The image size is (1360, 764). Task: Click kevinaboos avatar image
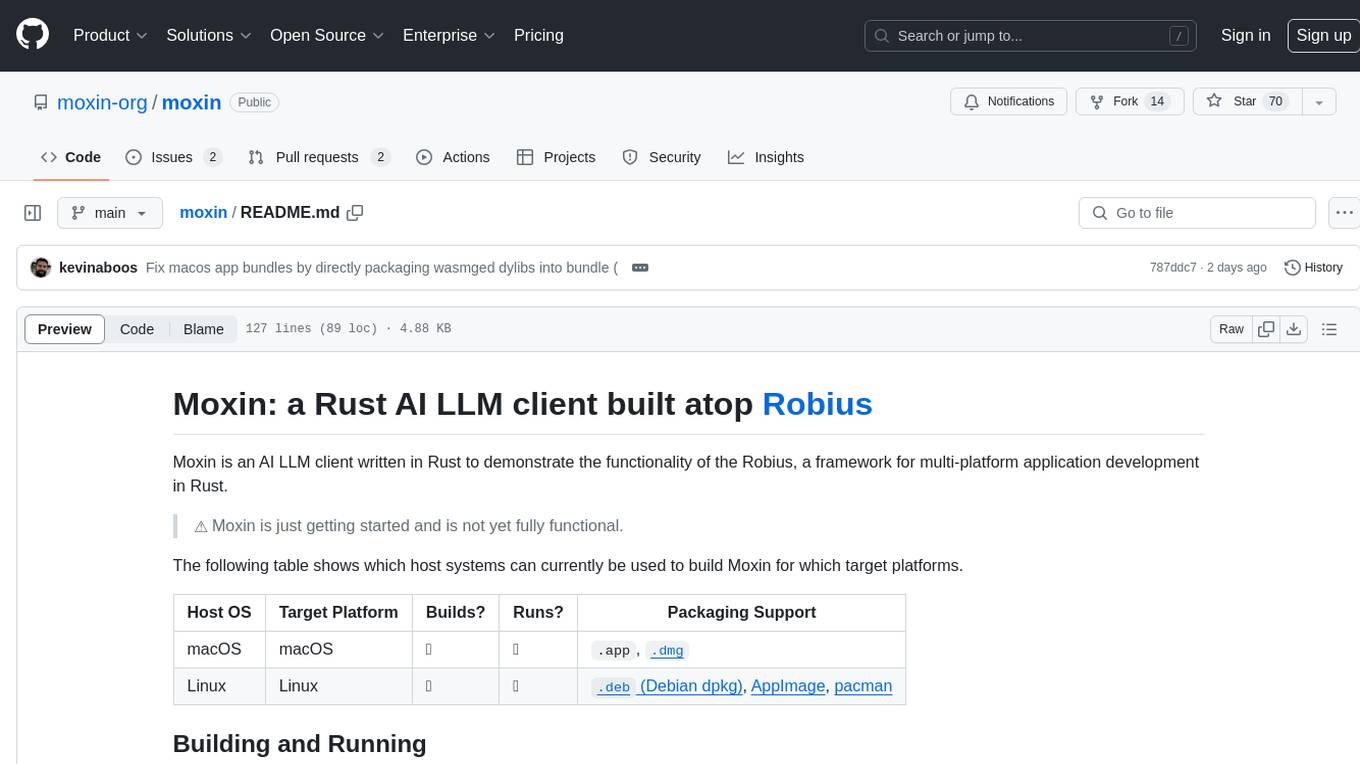tap(41, 268)
